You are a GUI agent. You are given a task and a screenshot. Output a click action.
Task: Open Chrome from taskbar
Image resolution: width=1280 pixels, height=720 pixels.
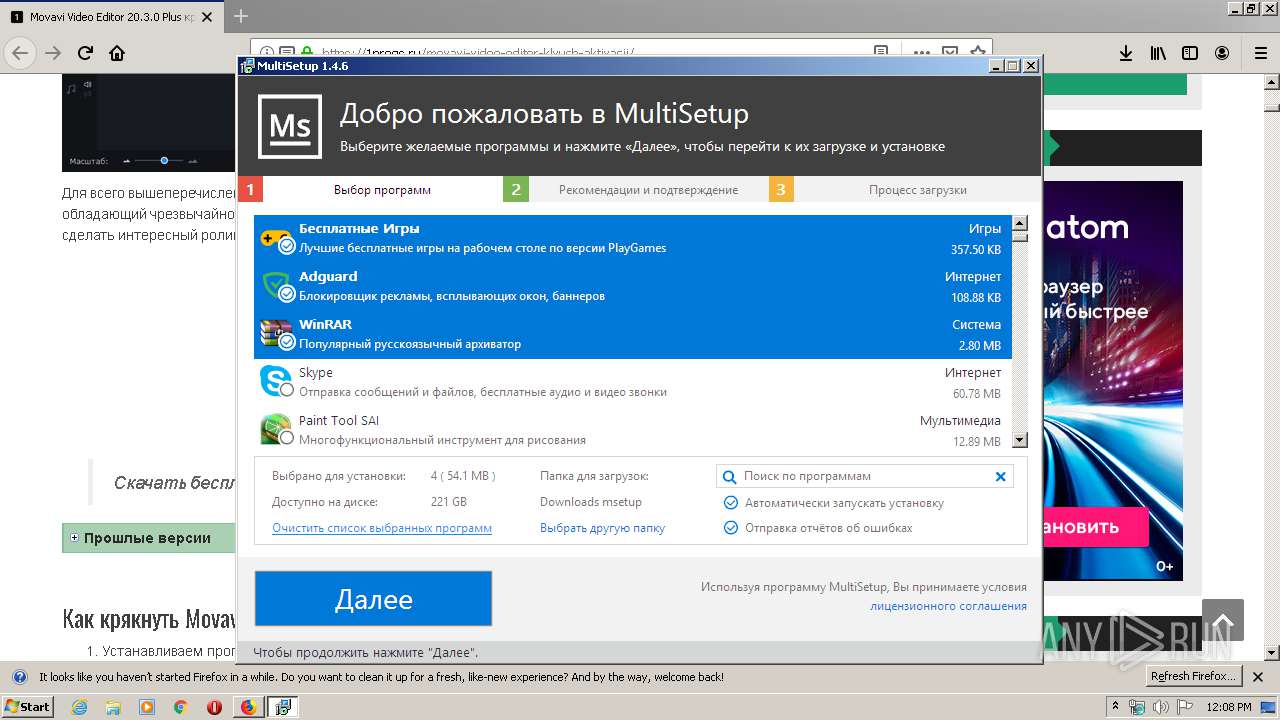pyautogui.click(x=180, y=707)
